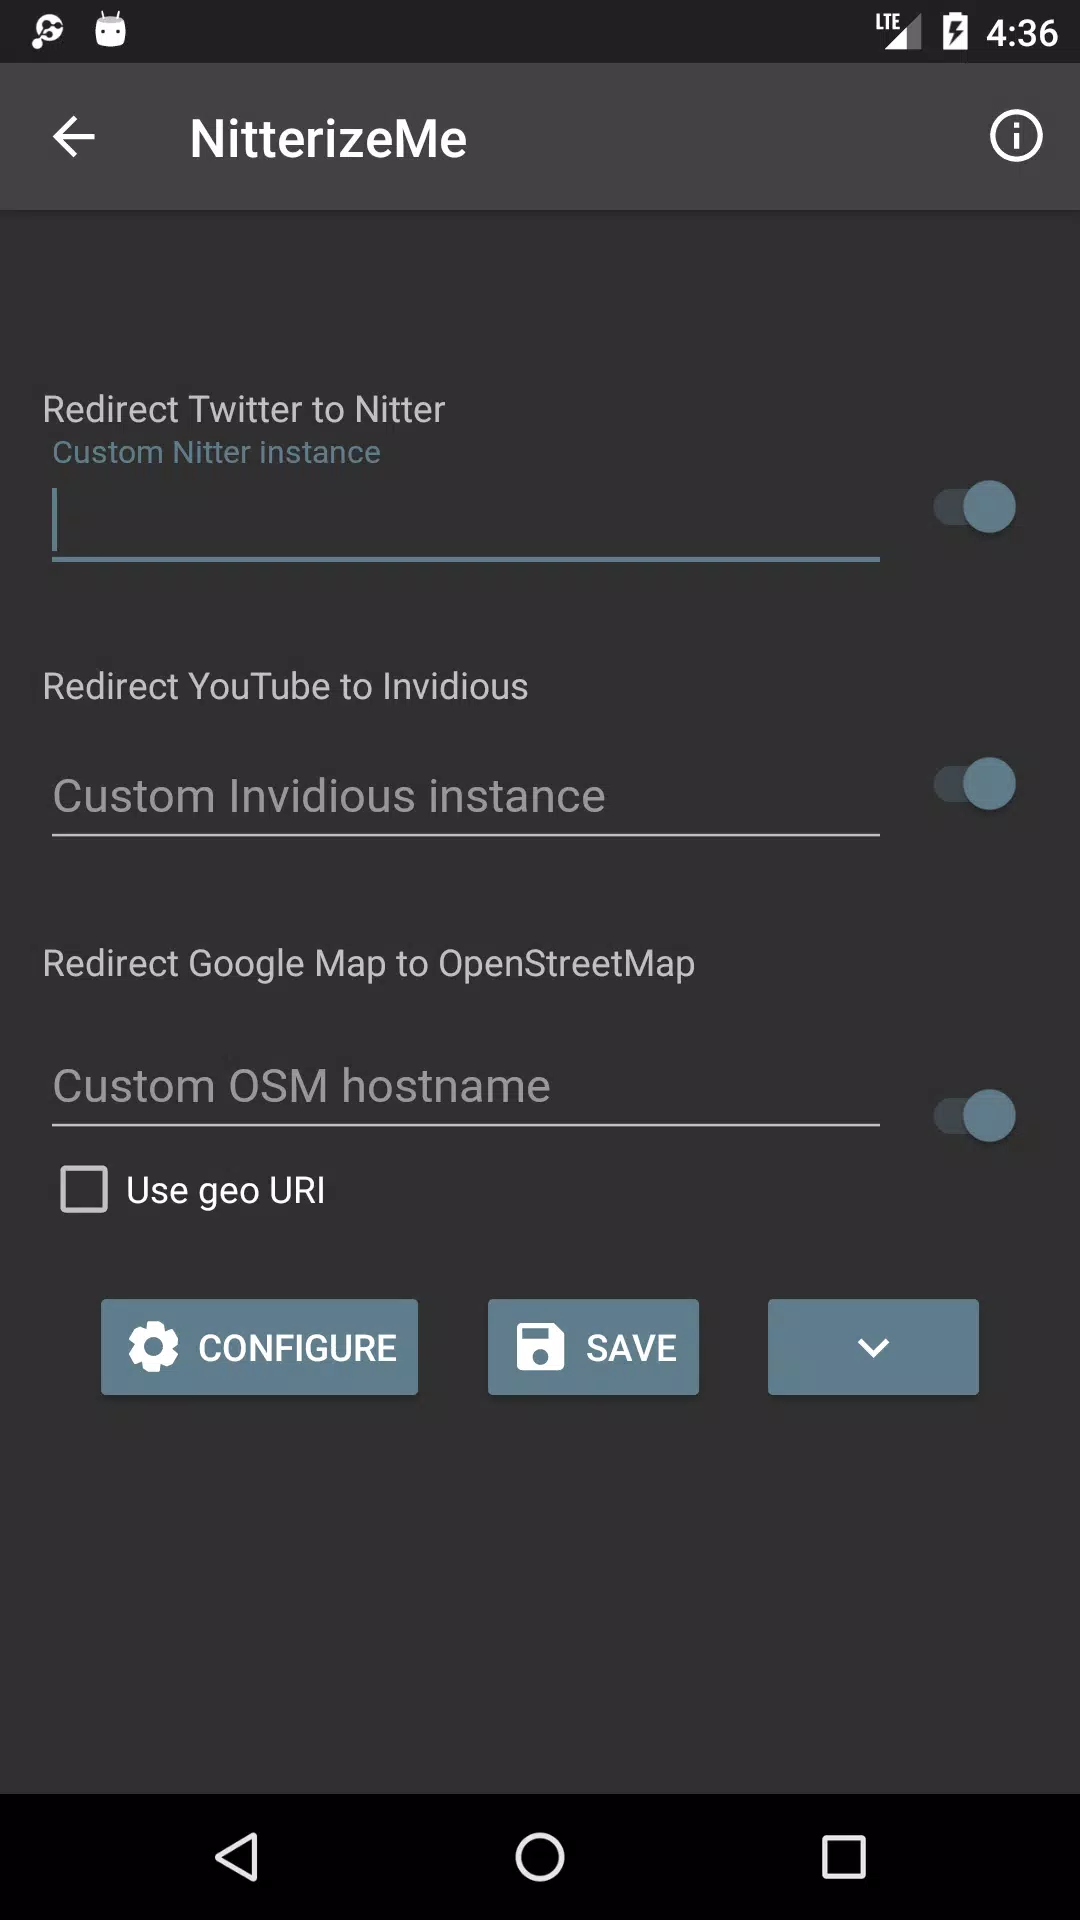Expand more options with chevron button
The image size is (1080, 1920).
(873, 1347)
